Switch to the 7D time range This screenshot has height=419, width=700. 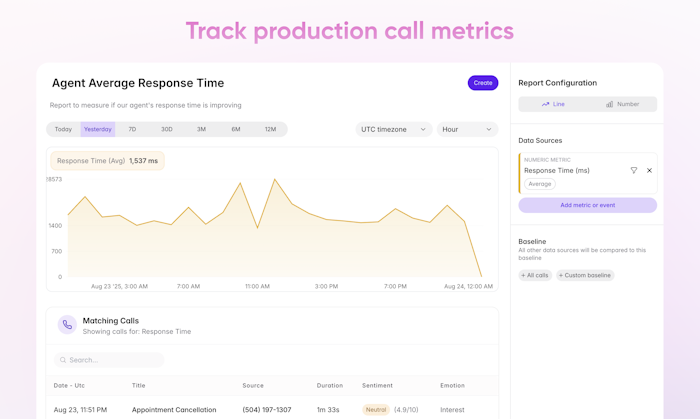coord(132,129)
